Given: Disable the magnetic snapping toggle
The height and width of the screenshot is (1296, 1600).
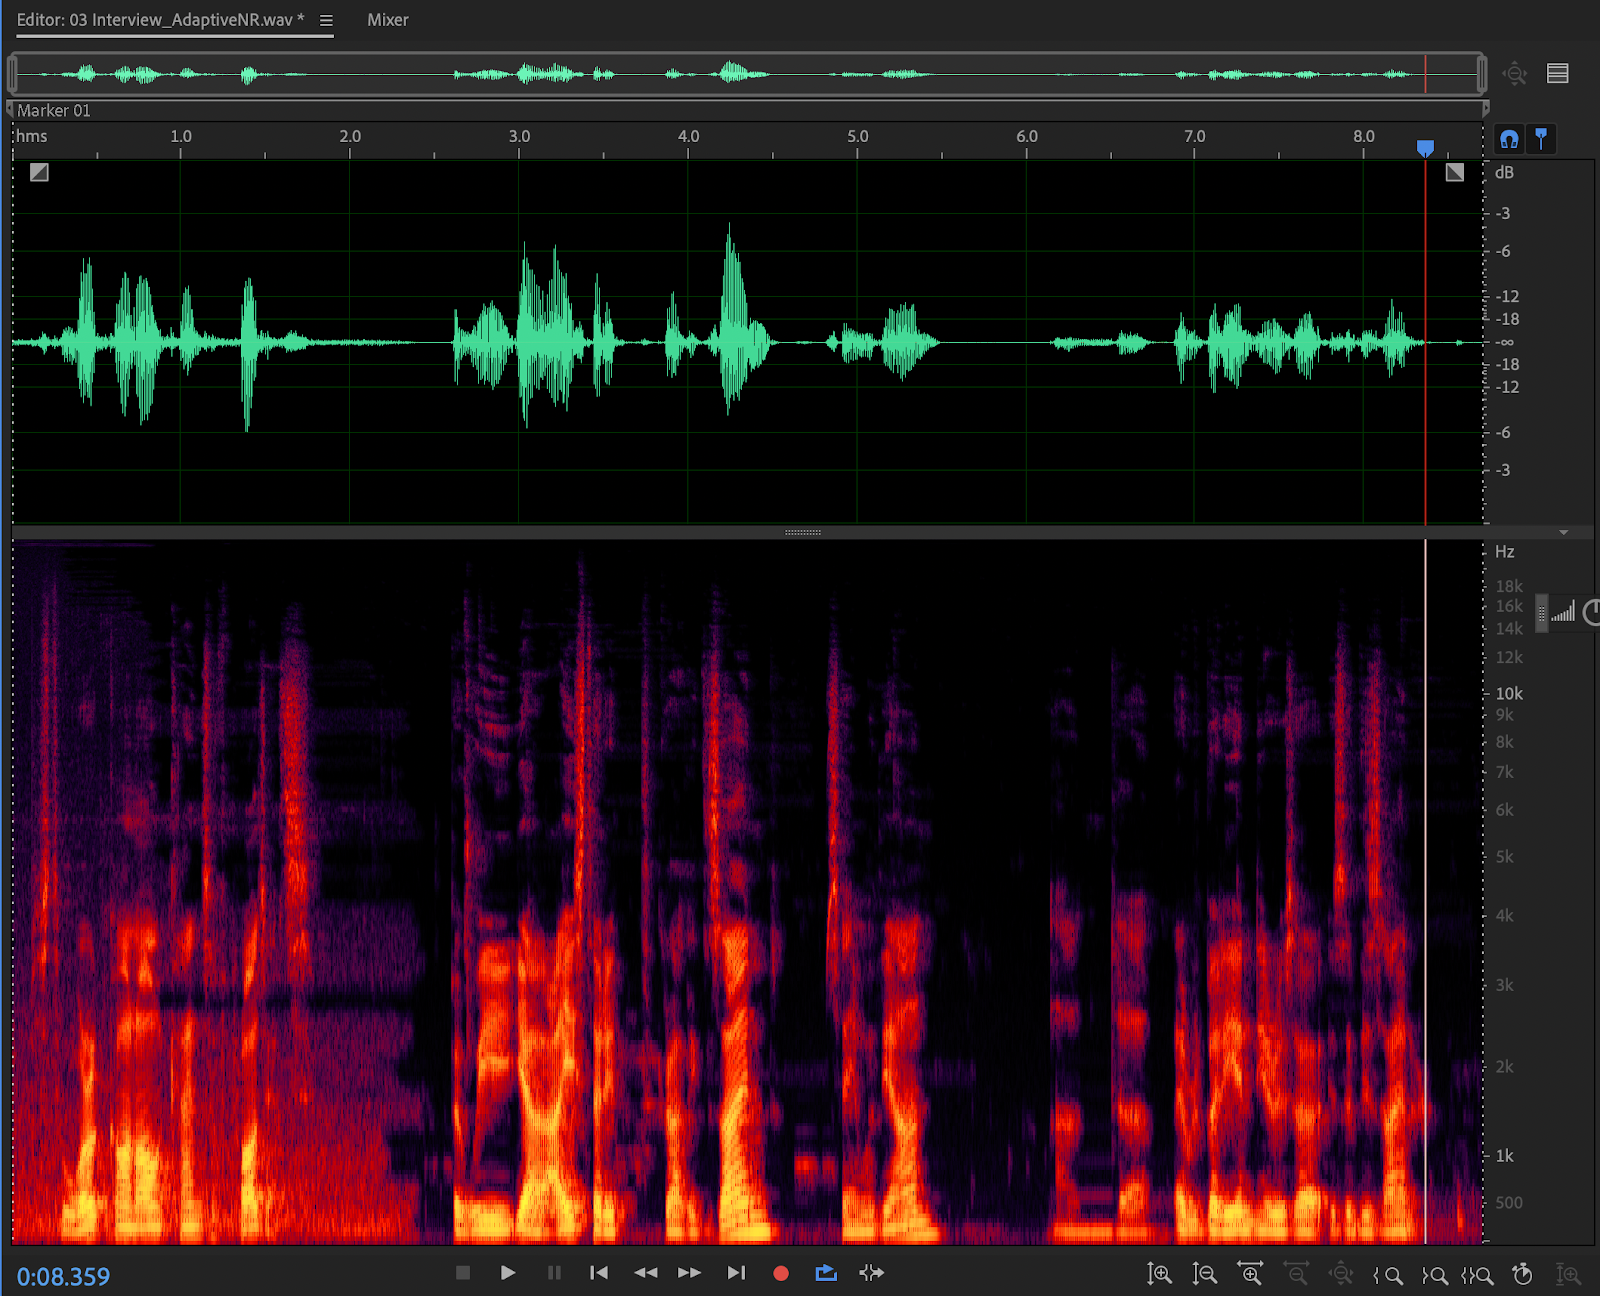Looking at the screenshot, I should point(1508,139).
